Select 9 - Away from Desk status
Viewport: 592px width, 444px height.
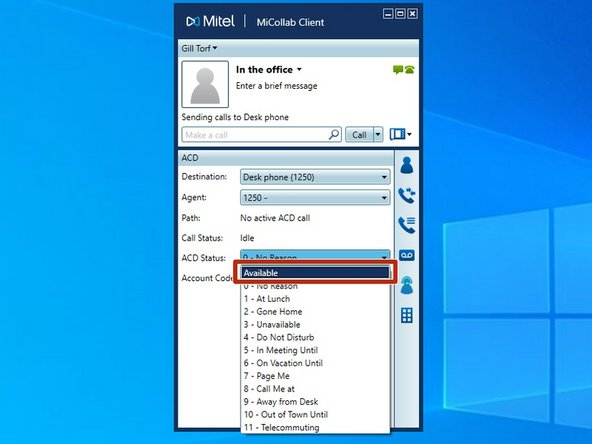315,401
